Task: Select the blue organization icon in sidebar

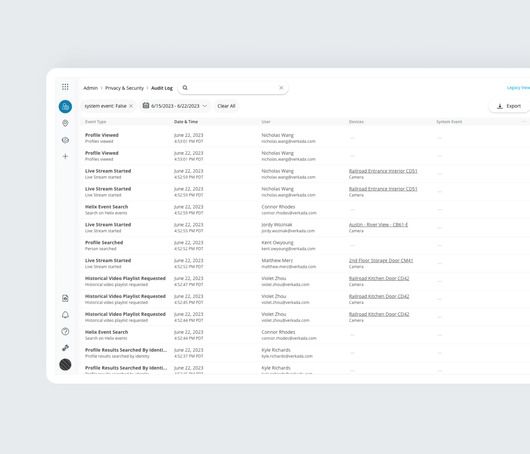Action: click(65, 106)
